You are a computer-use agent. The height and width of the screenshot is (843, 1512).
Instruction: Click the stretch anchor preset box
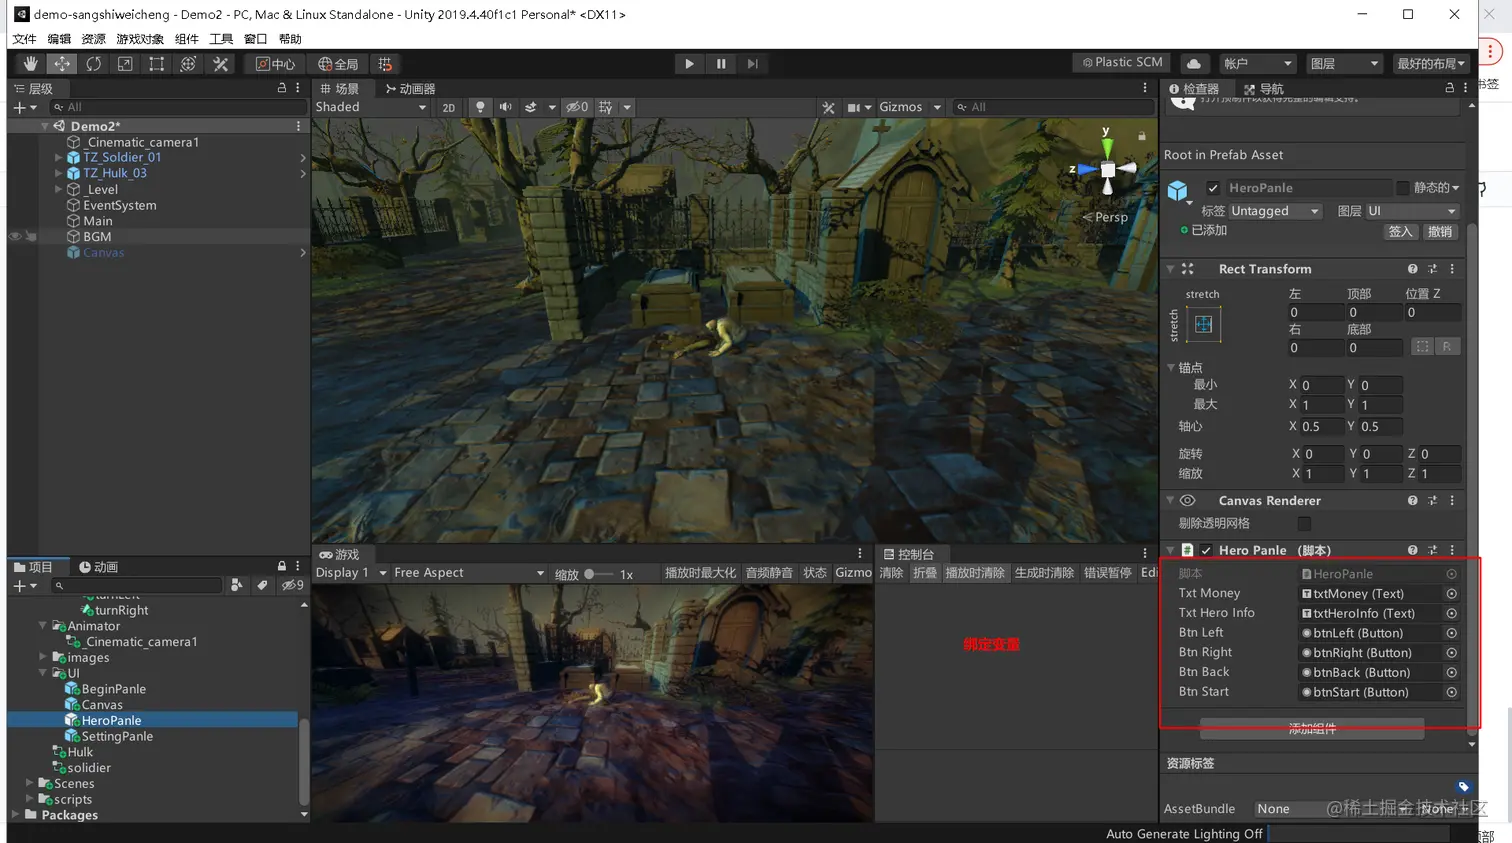pos(1203,324)
